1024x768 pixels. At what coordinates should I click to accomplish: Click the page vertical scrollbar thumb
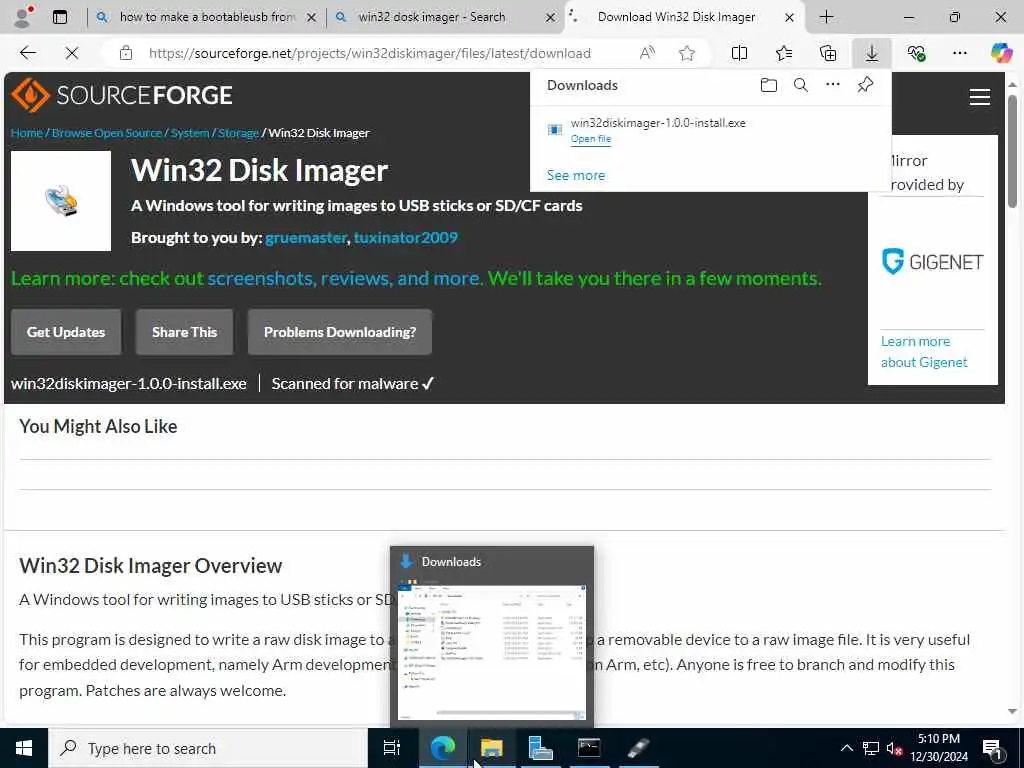click(x=1012, y=152)
